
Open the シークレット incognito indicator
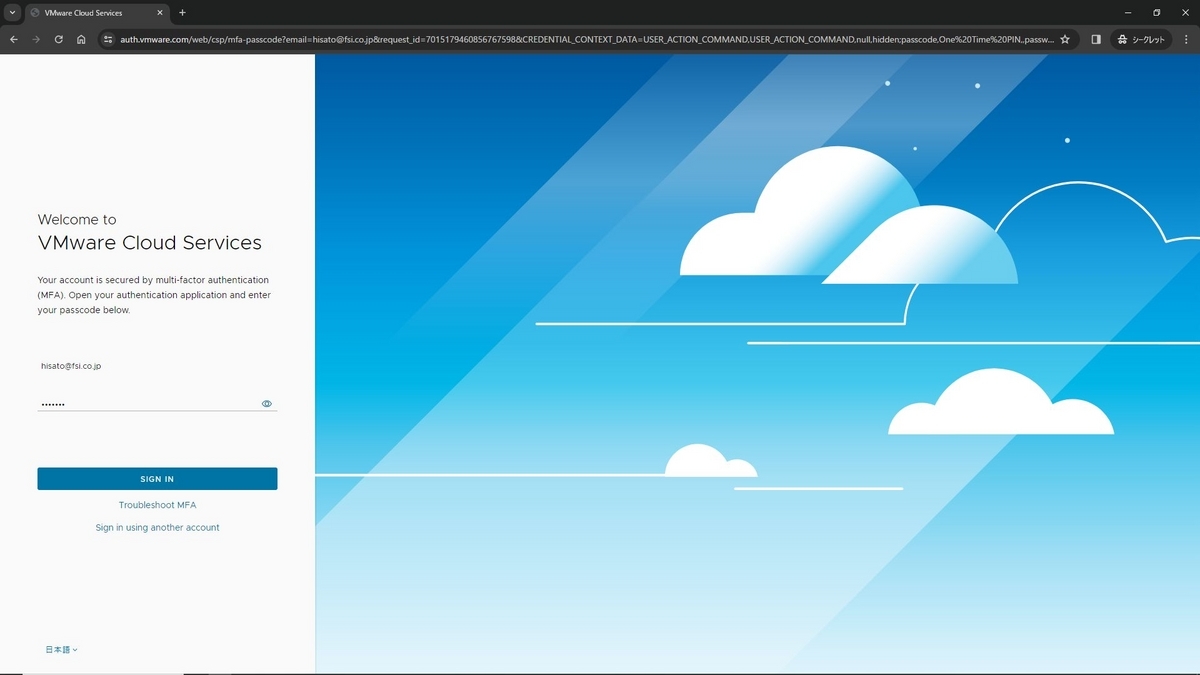click(x=1141, y=39)
